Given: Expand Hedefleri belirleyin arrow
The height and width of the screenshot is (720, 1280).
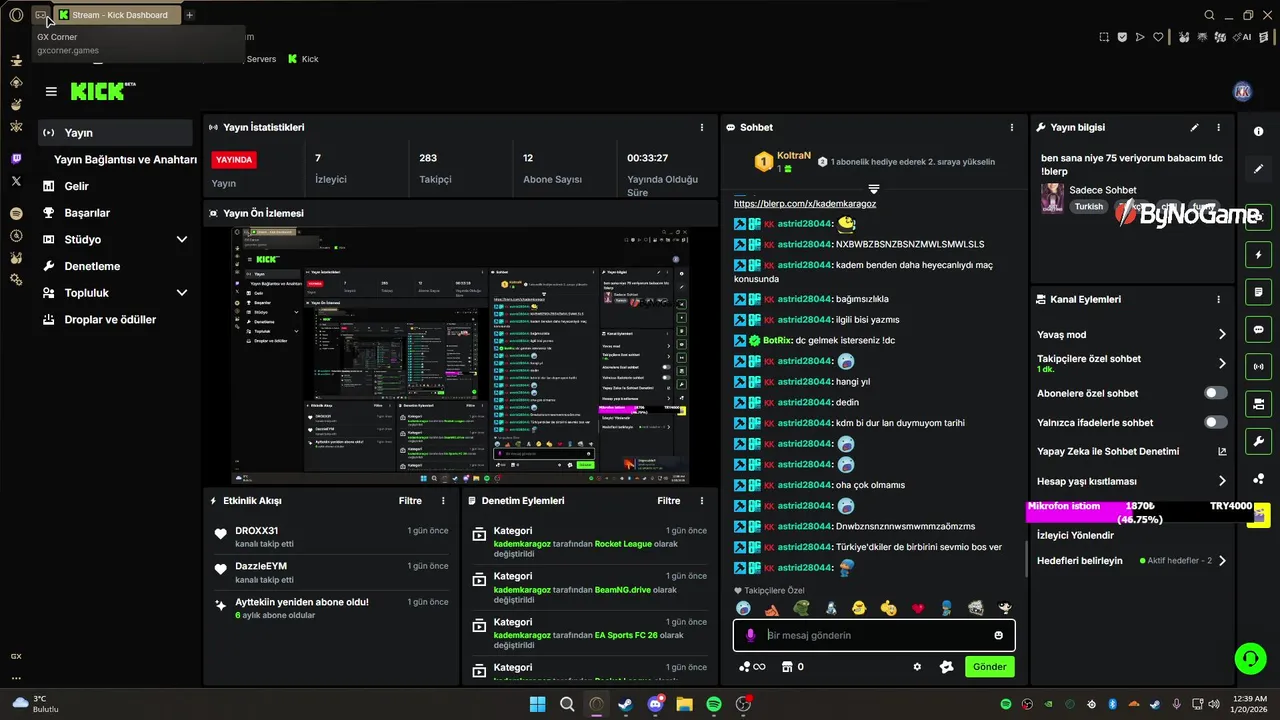Looking at the screenshot, I should click(x=1221, y=561).
